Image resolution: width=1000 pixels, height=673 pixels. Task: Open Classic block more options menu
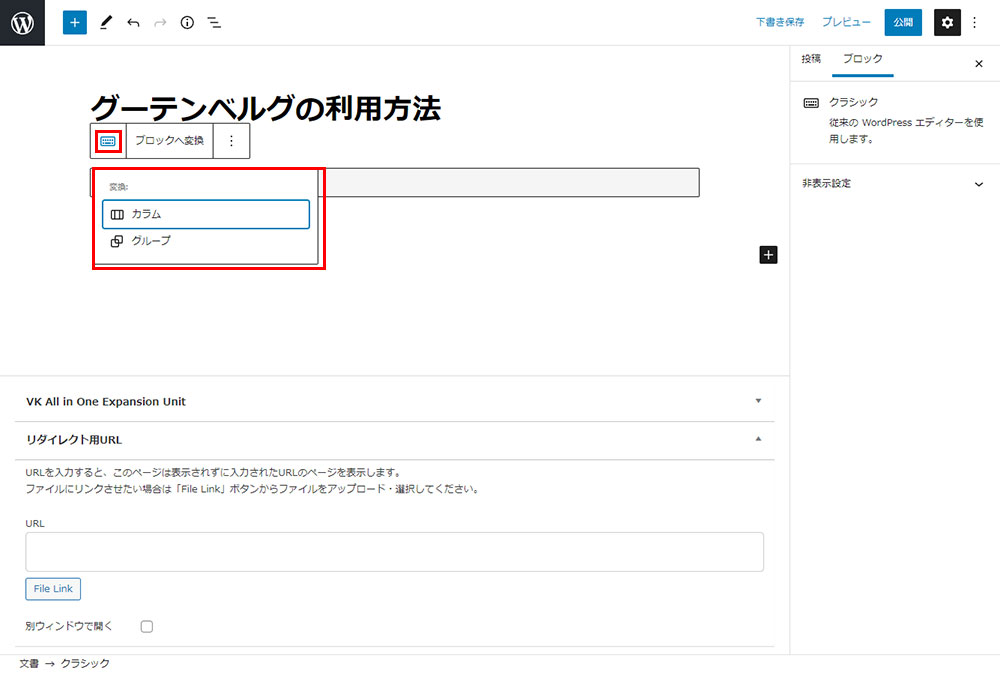(231, 141)
